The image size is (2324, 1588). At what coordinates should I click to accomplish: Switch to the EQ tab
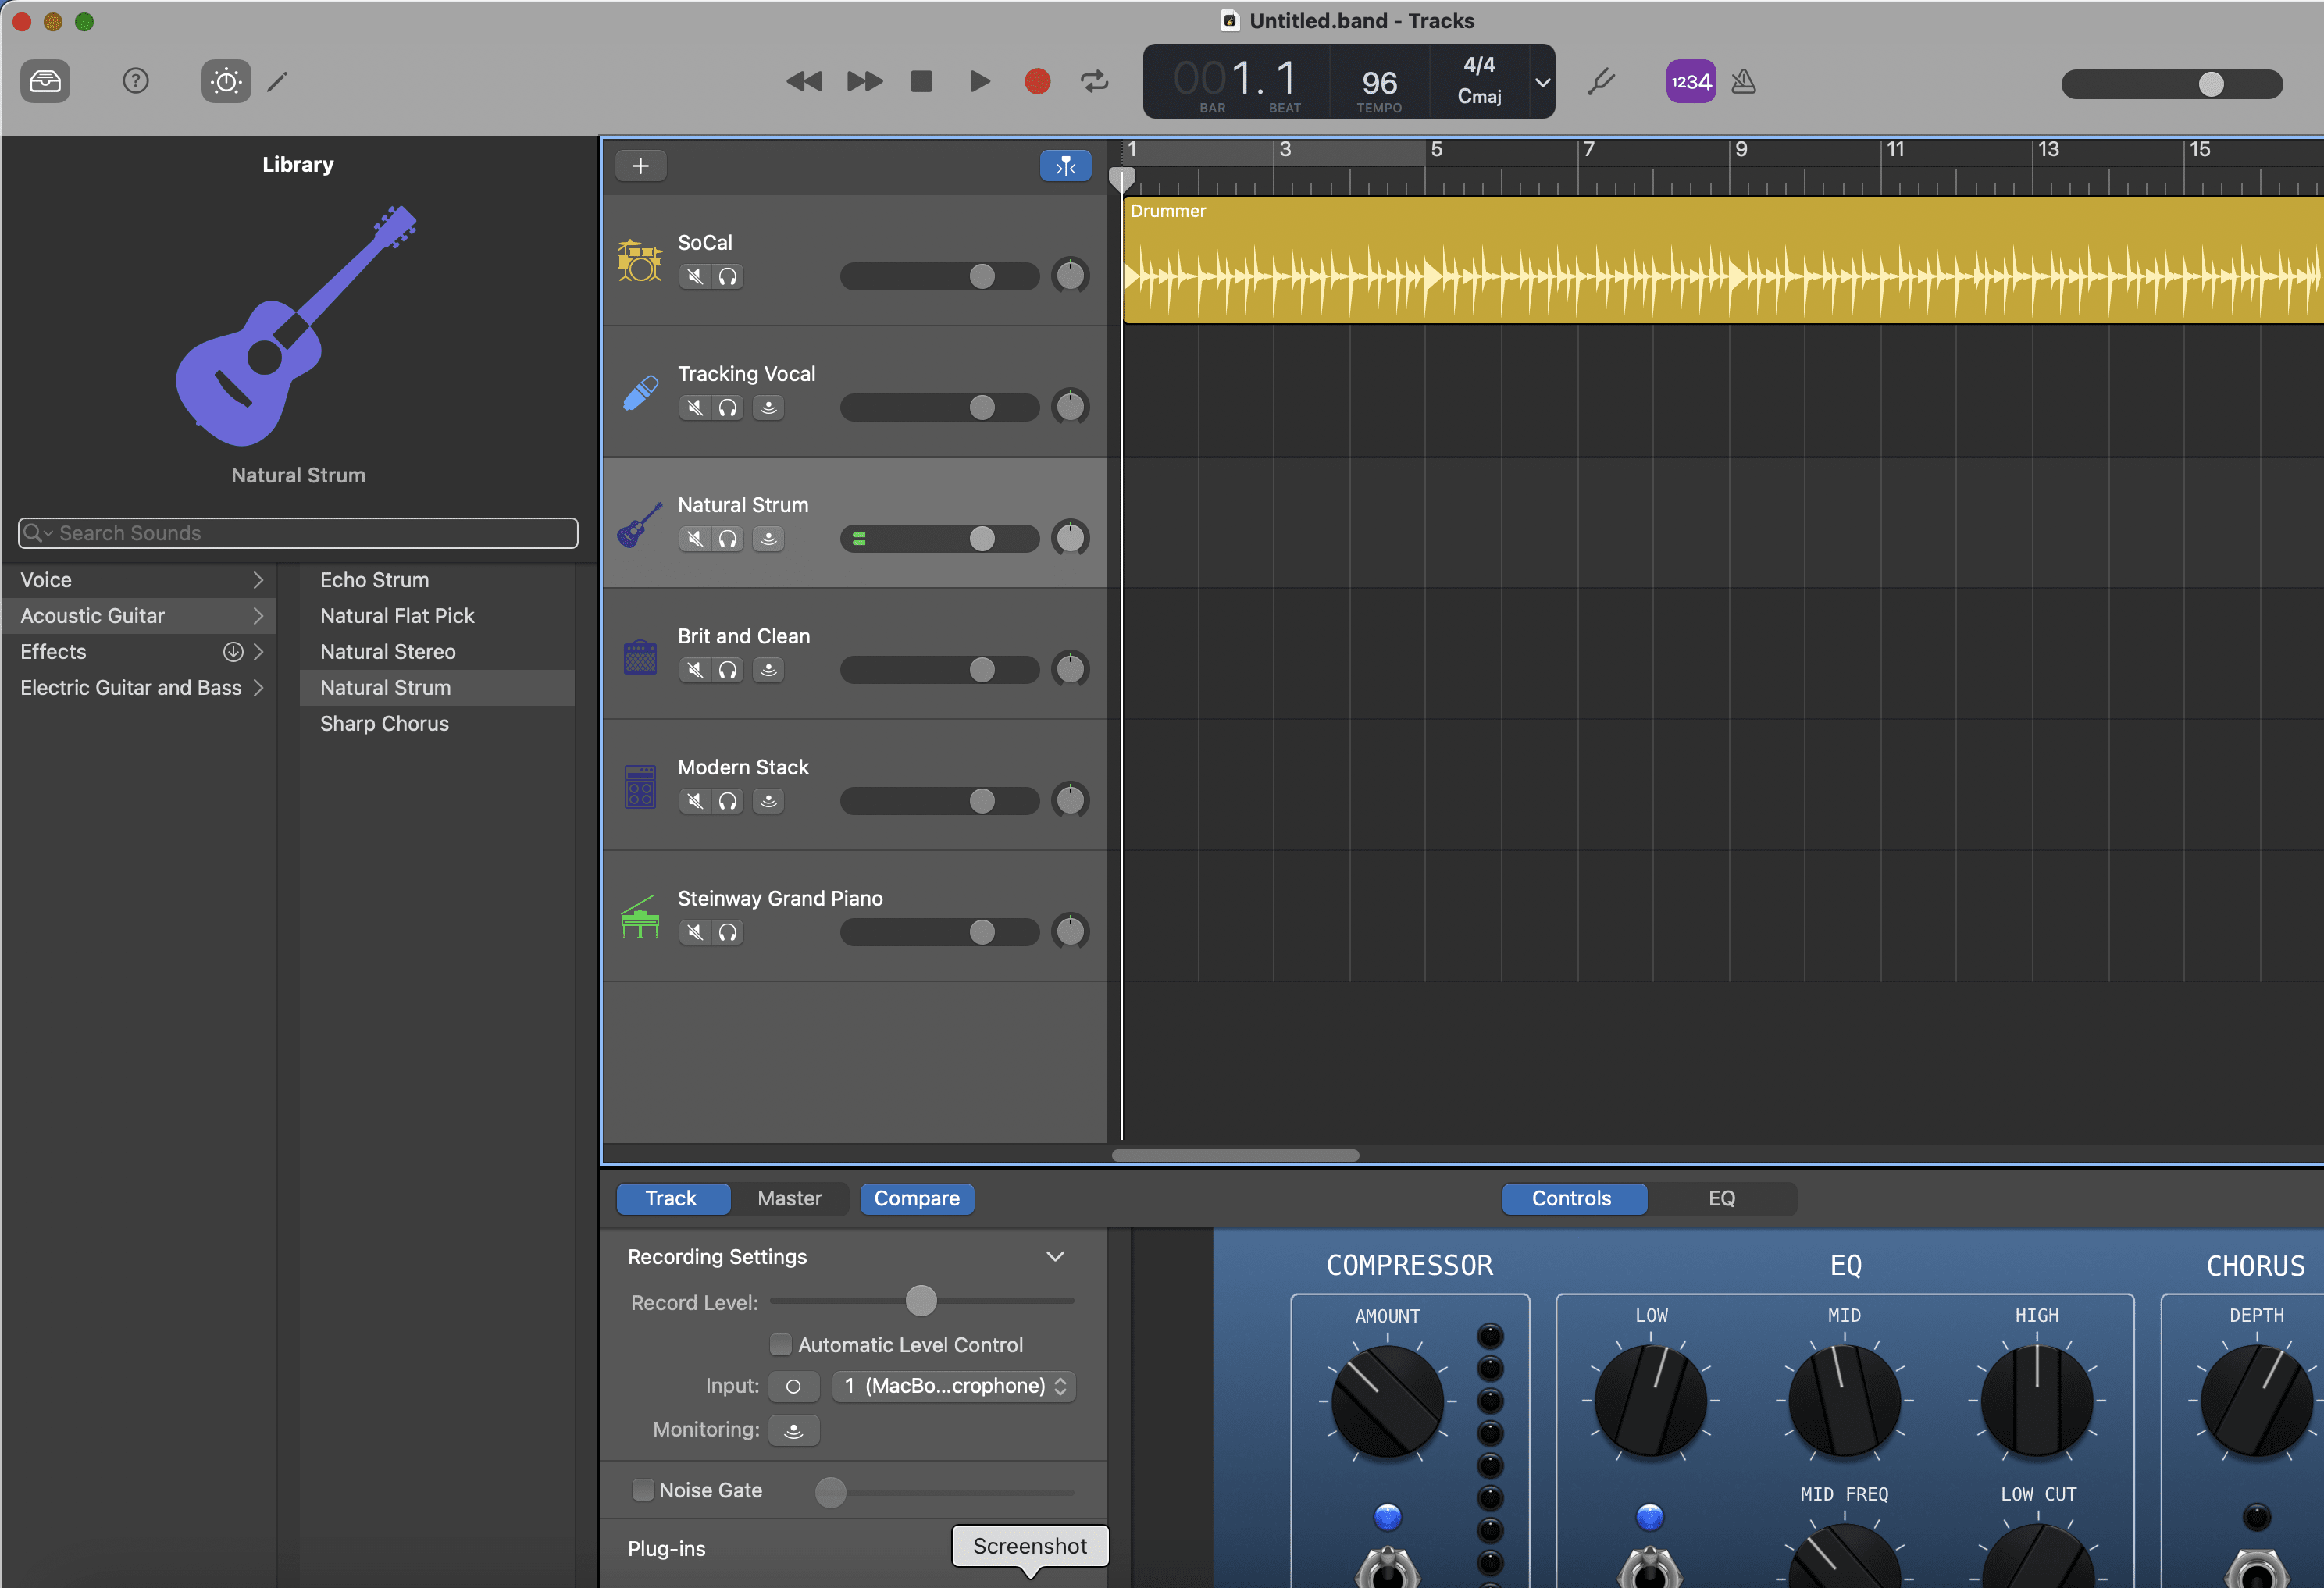pos(1721,1198)
